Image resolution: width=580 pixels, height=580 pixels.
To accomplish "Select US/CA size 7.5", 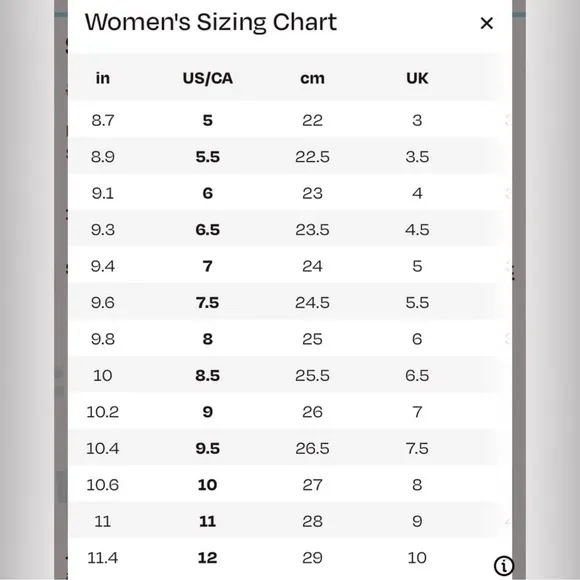I will click(x=208, y=303).
